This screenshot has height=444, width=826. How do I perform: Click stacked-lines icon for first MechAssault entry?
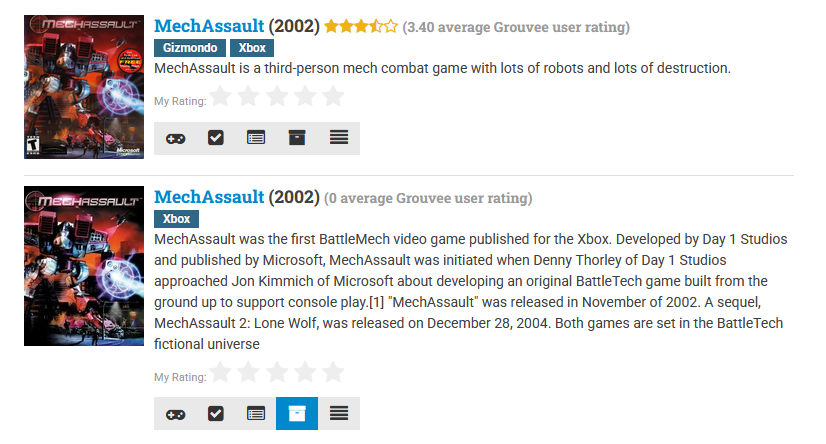[339, 138]
